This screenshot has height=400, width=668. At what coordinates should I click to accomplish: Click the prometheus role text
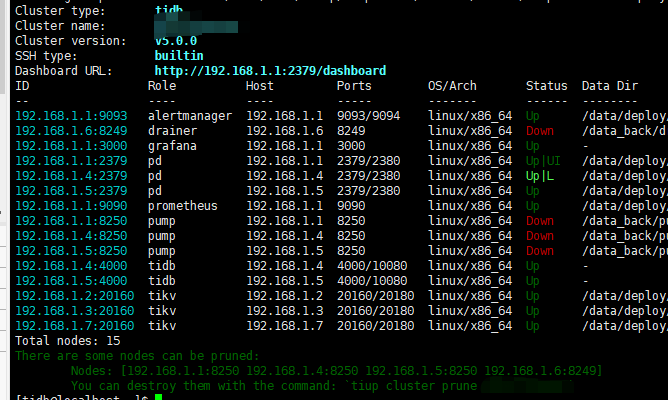(x=183, y=206)
